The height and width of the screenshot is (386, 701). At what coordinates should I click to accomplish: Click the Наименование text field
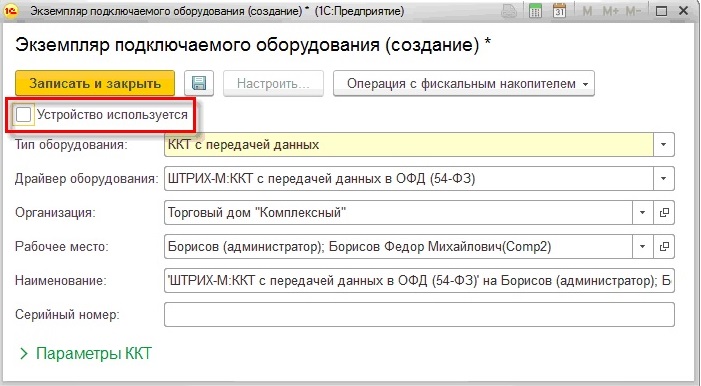click(419, 280)
